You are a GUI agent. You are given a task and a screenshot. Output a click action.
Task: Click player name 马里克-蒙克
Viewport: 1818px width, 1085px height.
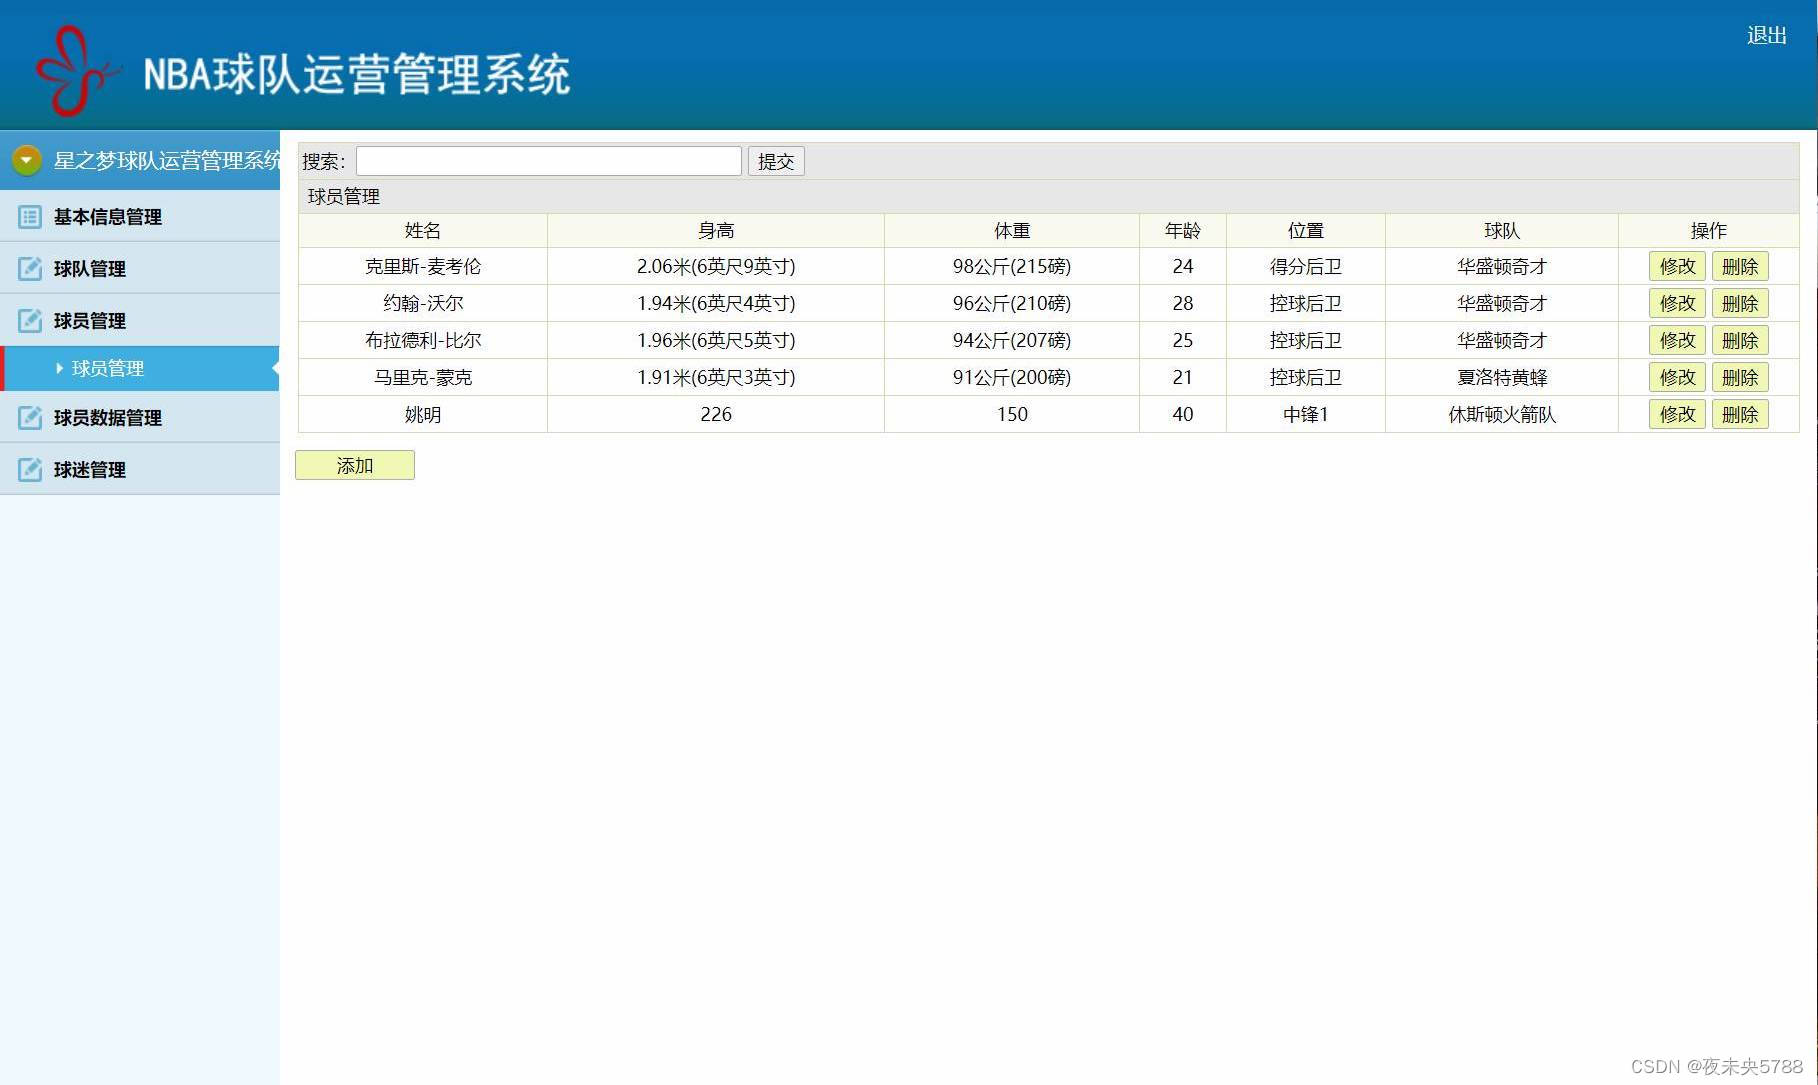click(423, 378)
